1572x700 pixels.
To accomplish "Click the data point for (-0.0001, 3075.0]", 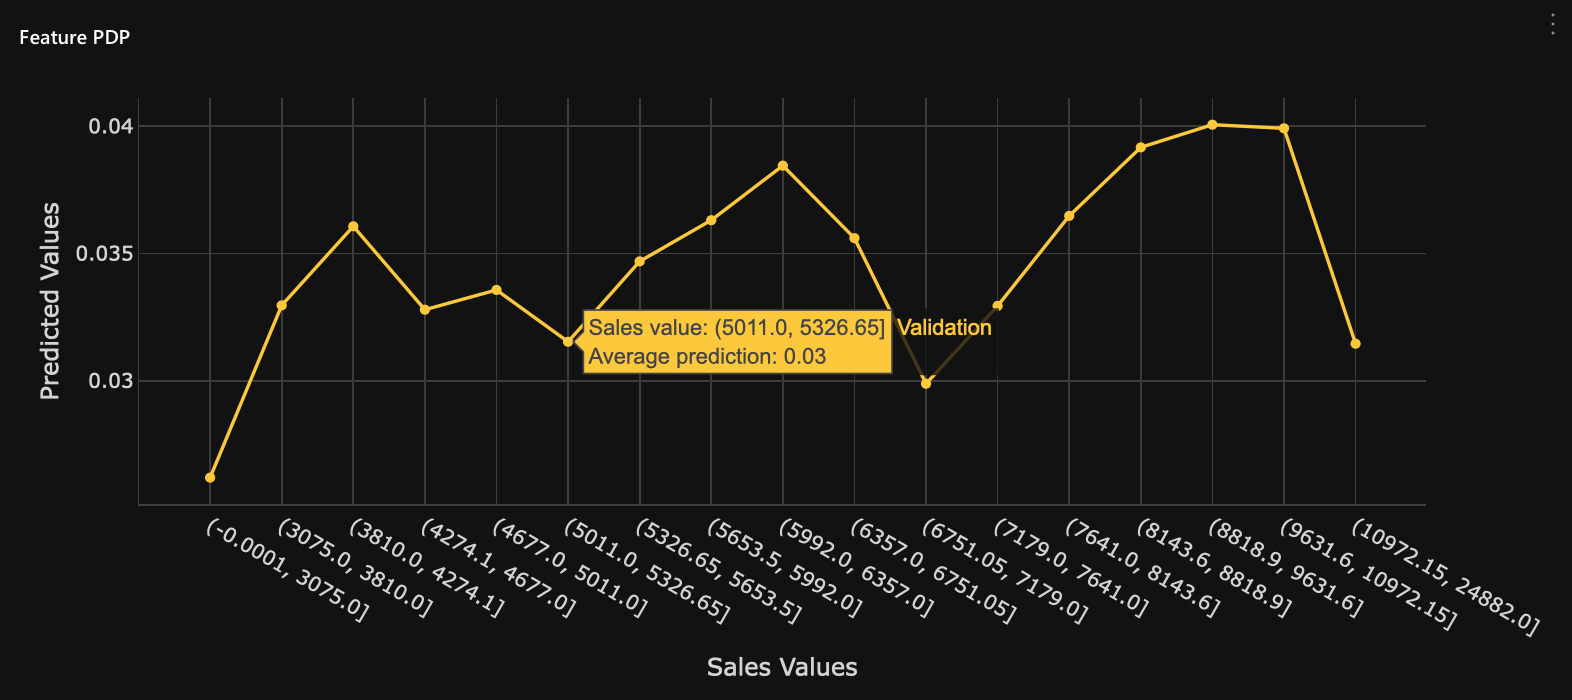I will point(210,478).
